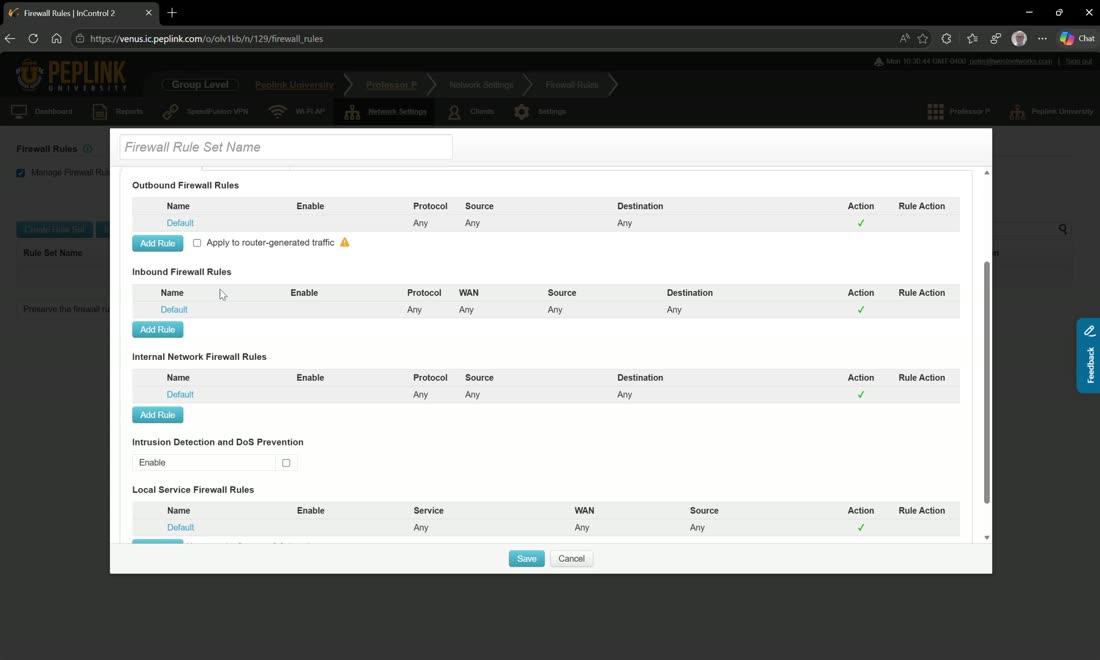This screenshot has width=1100, height=660.
Task: Click the Wi-Fi AP signal icon
Action: (x=278, y=112)
